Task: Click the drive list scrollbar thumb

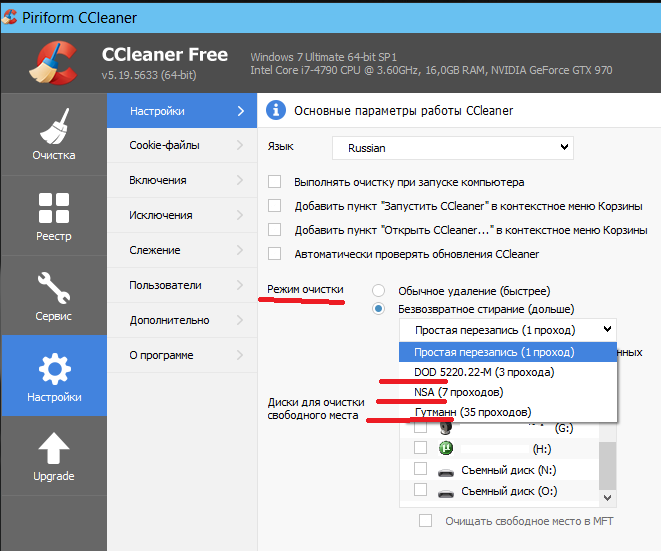Action: [x=607, y=465]
